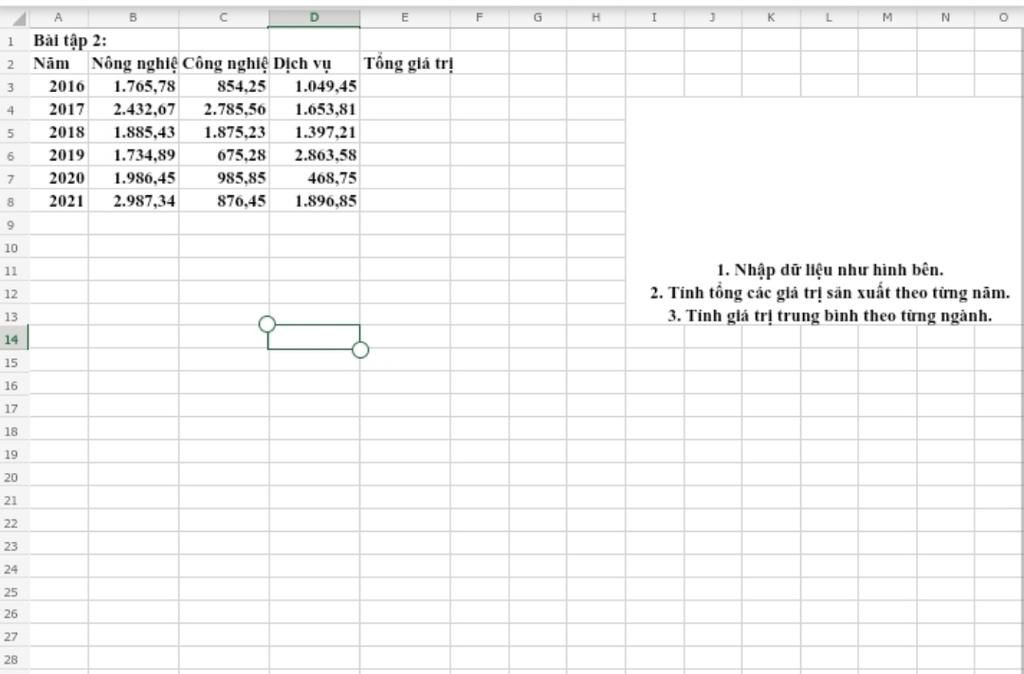
Task: Click cell with value 1.765,78
Action: (133, 86)
